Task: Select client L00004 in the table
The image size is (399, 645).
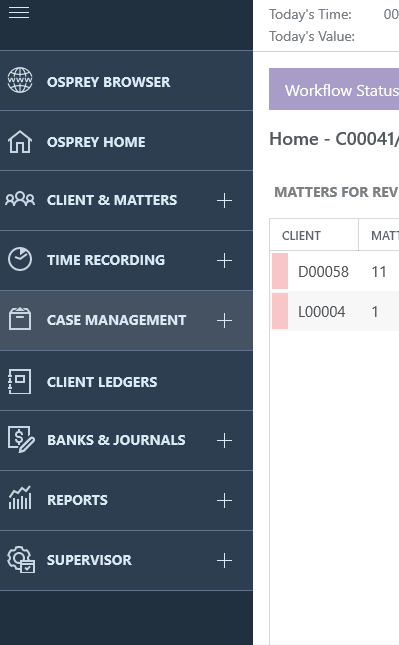Action: point(322,312)
